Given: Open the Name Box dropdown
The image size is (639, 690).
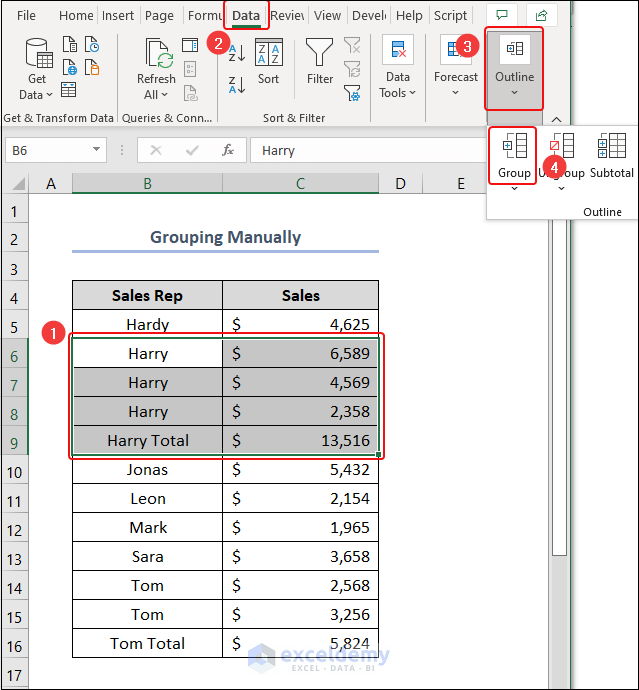Looking at the screenshot, I should click(x=96, y=150).
